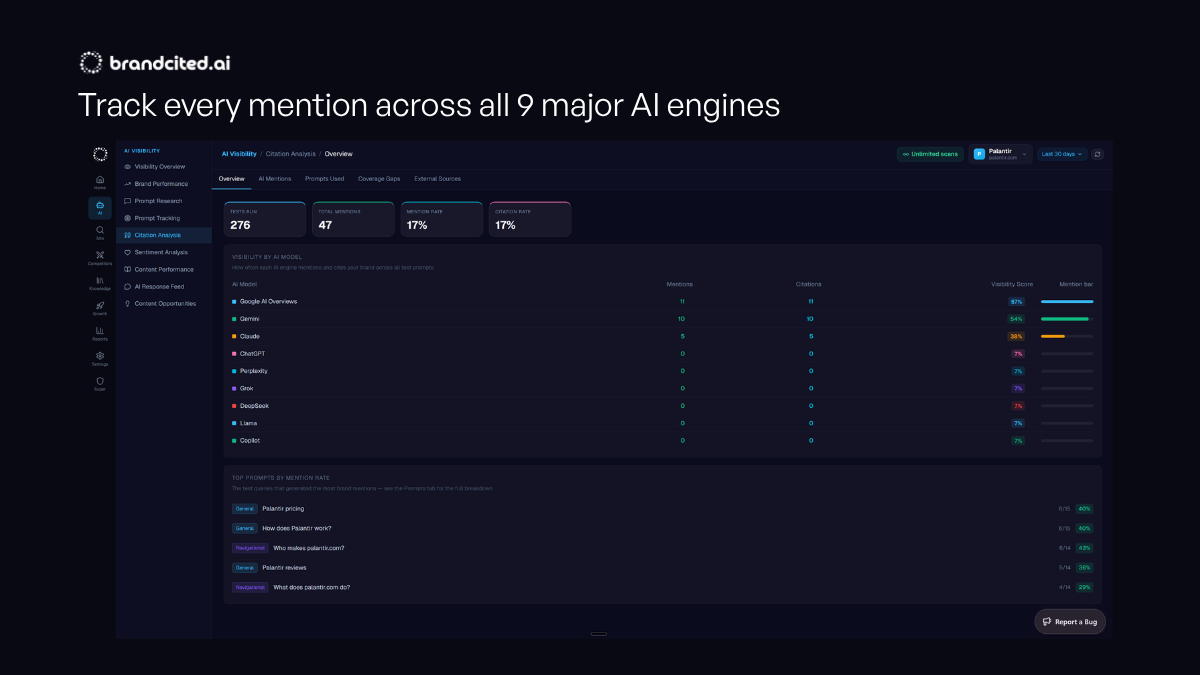This screenshot has height=675, width=1200.
Task: Click the Citation Analysis breadcrumb link
Action: tap(291, 154)
